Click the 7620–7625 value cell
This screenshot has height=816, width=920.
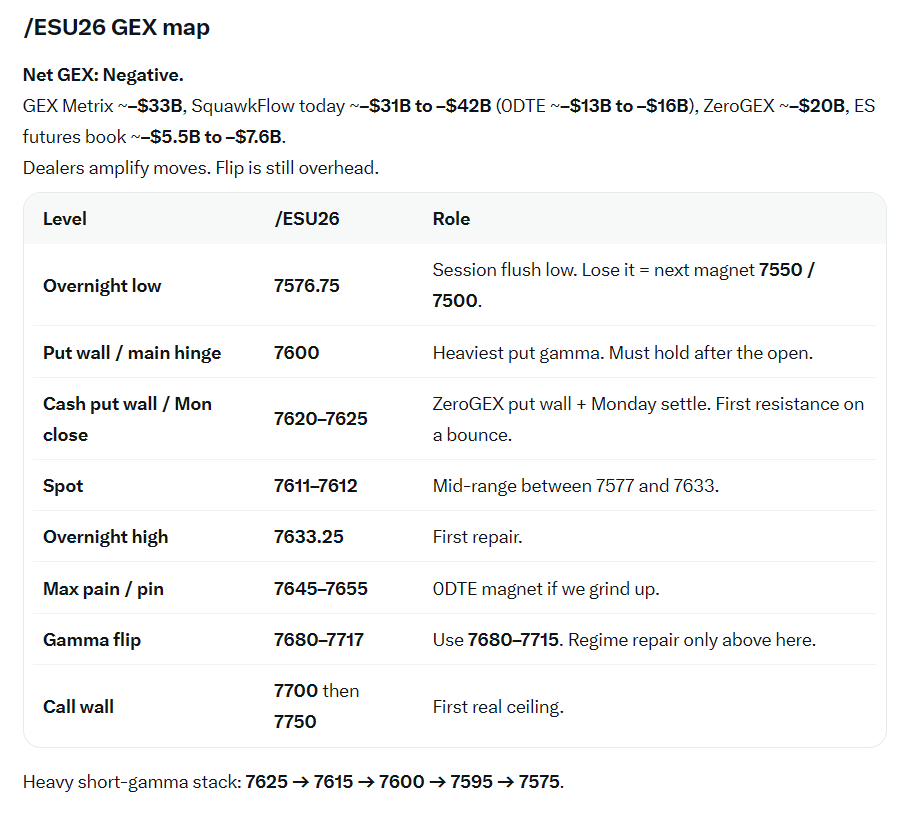320,418
